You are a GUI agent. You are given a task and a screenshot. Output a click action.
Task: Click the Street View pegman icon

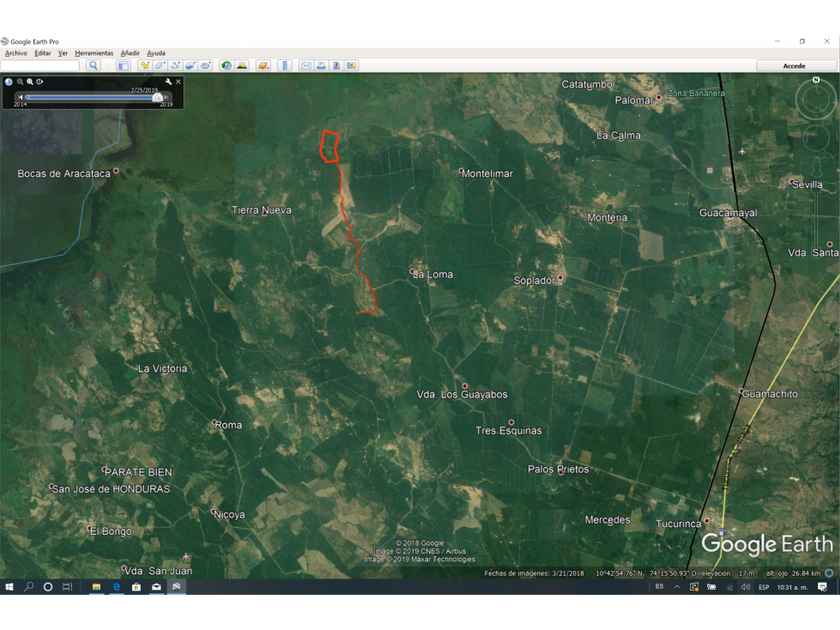(816, 167)
